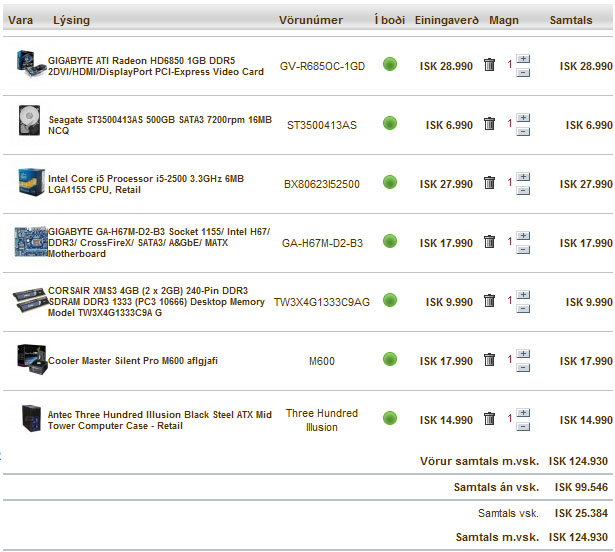
Task: Delete Corsair XMS3 memory using trash icon
Action: [489, 301]
